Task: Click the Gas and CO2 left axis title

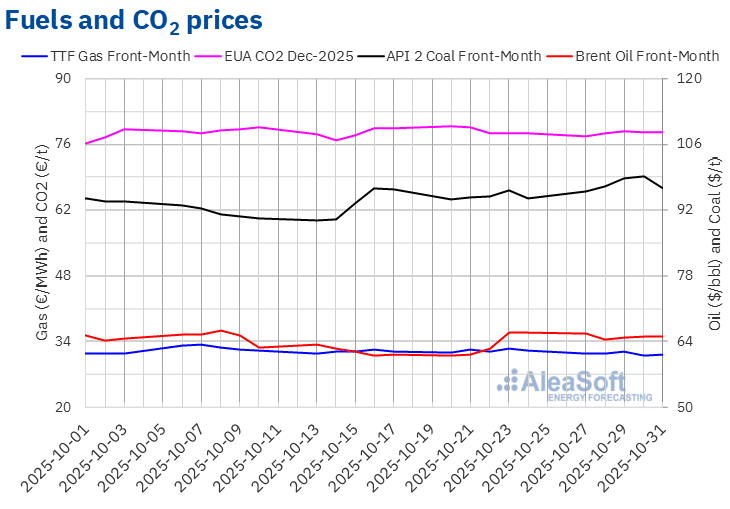Action: [43, 243]
